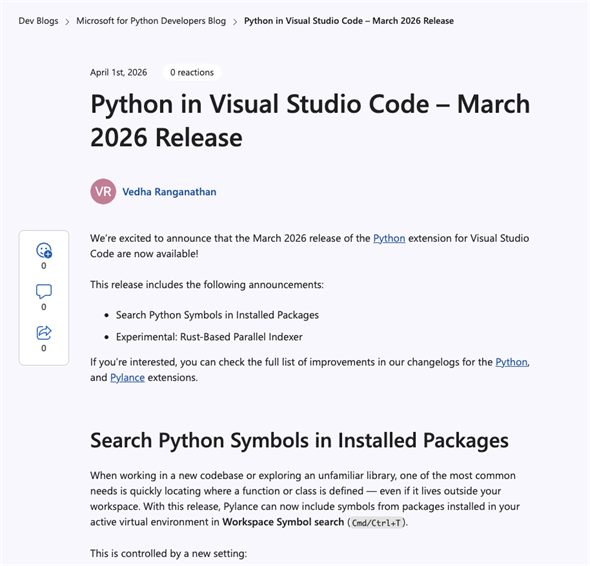Click share count below share icon
This screenshot has width=590, height=566.
coord(44,348)
